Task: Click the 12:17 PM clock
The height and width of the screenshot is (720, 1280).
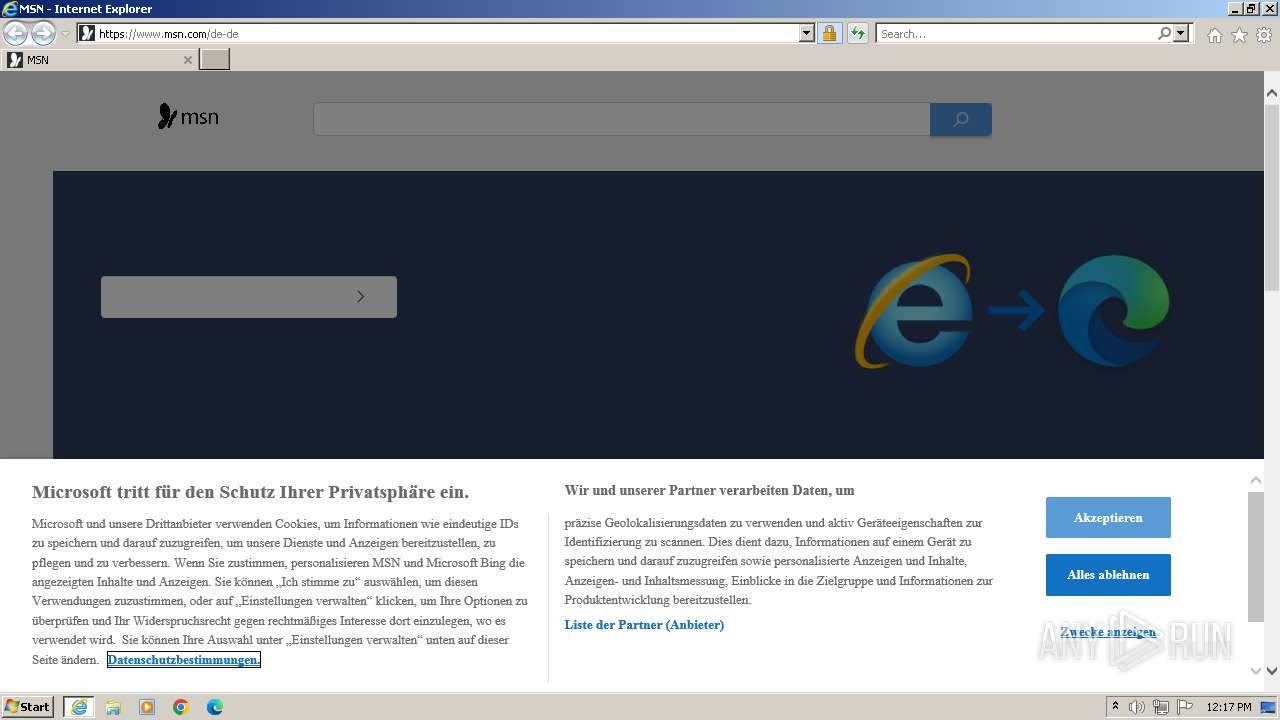Action: (x=1228, y=707)
